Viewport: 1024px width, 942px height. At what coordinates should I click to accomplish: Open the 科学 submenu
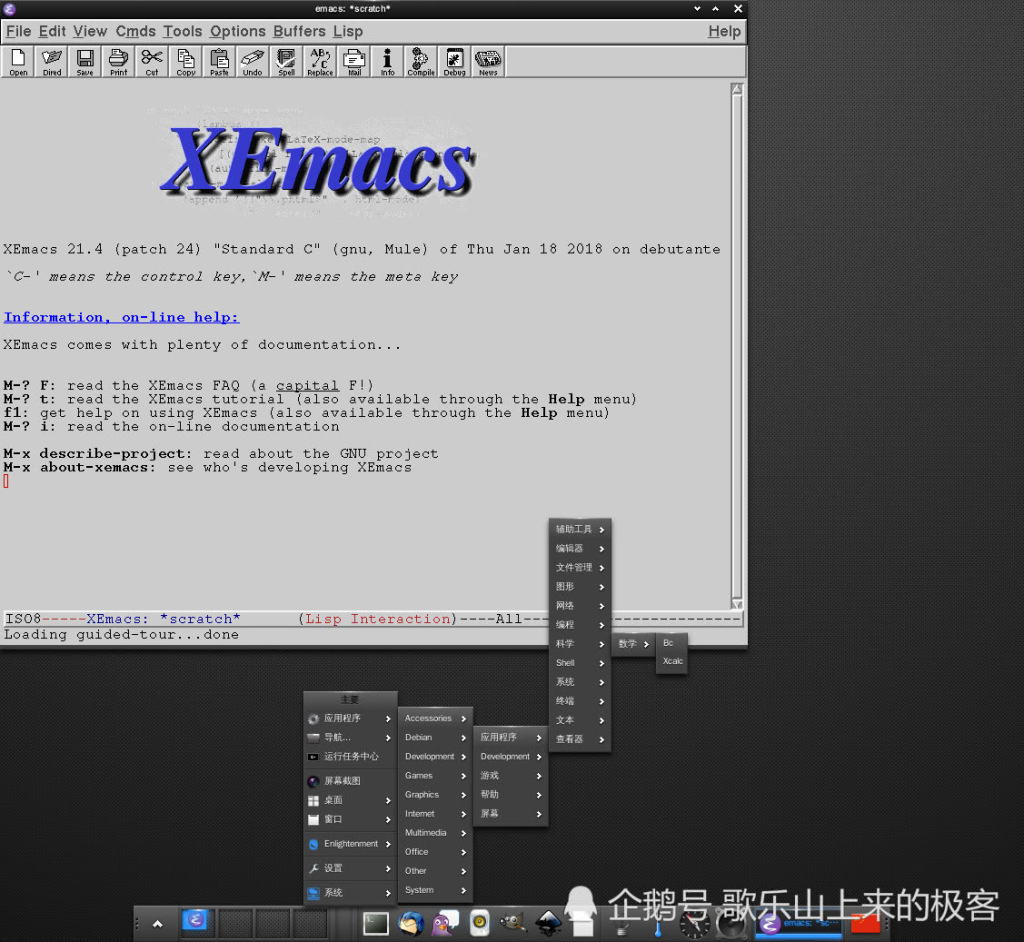tap(580, 643)
